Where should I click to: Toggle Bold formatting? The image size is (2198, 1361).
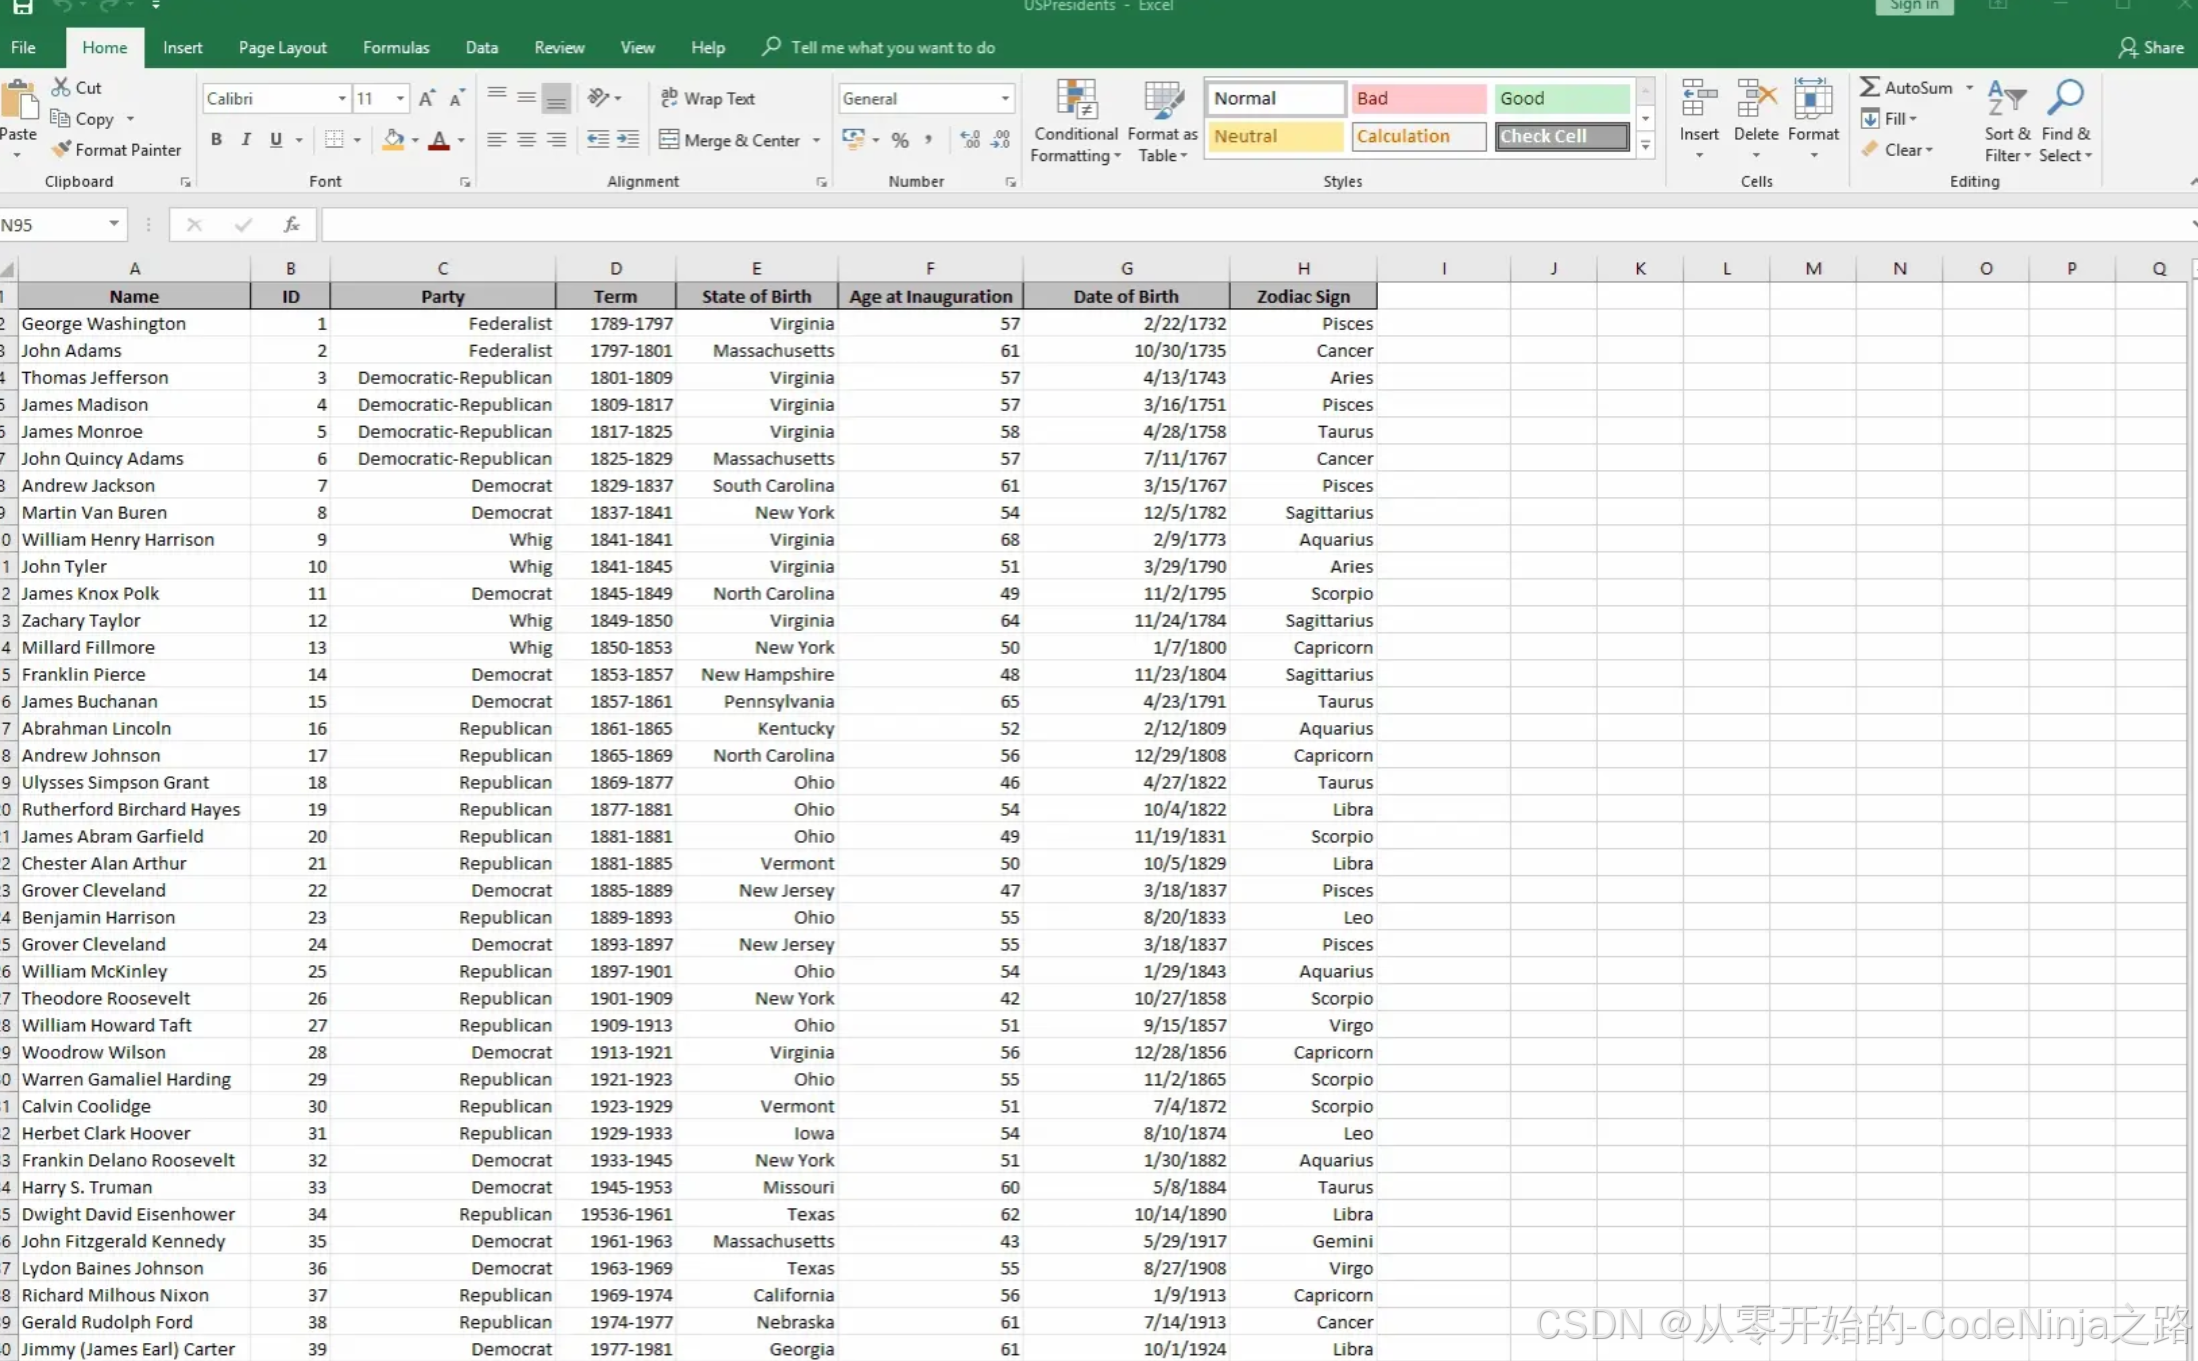pos(216,140)
